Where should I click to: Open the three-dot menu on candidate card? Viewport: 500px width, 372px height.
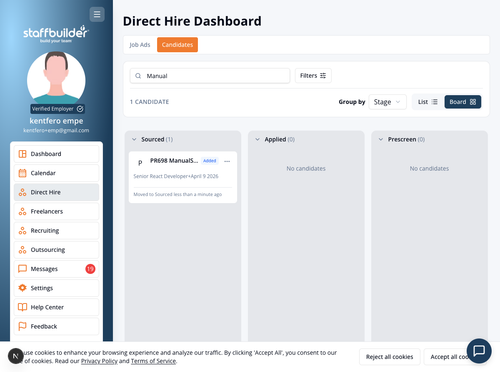pyautogui.click(x=227, y=161)
